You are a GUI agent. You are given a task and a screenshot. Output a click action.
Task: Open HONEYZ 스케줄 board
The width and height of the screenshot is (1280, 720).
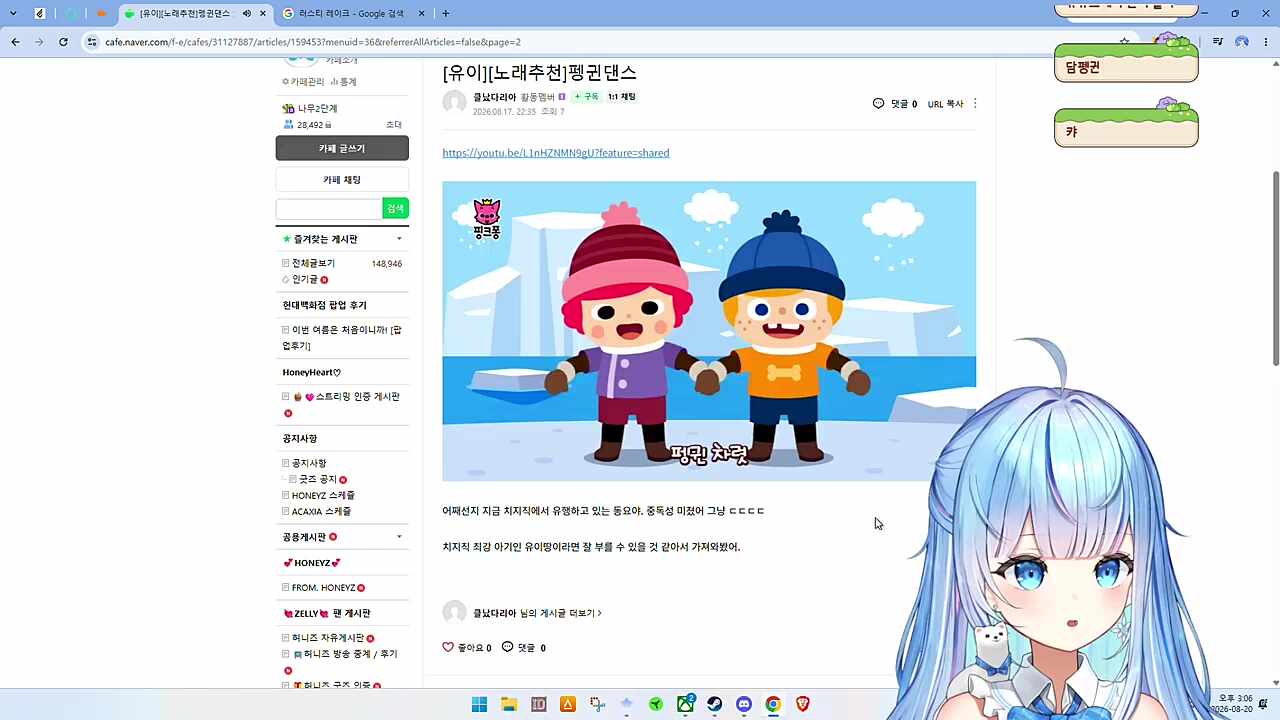(323, 495)
